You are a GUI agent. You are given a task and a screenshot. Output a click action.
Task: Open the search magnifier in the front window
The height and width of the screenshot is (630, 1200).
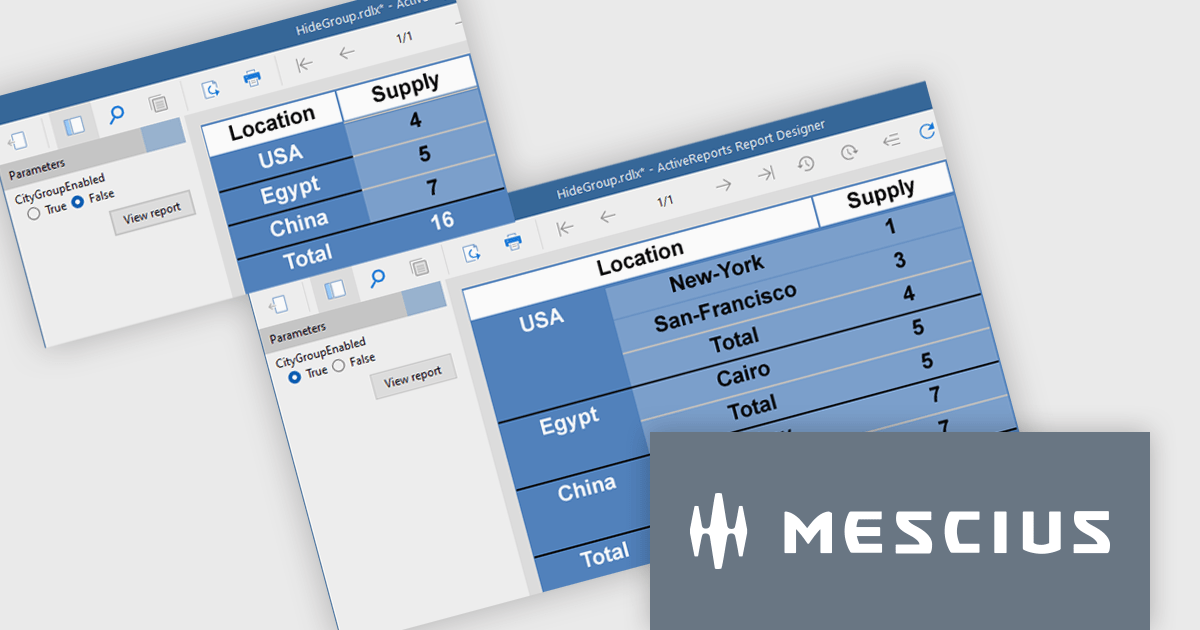point(377,278)
